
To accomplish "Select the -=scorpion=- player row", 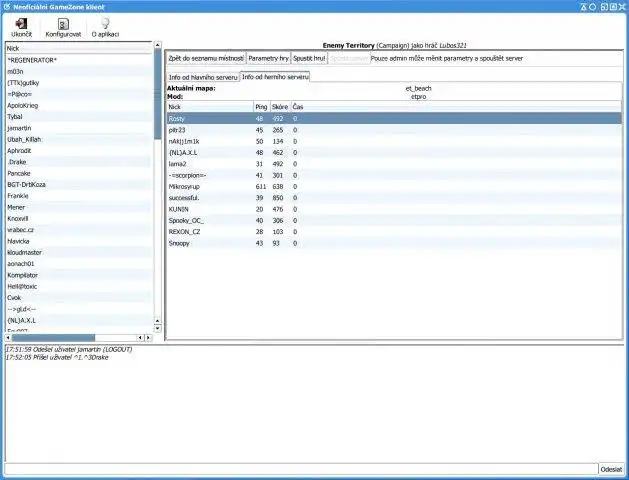I will (x=394, y=175).
